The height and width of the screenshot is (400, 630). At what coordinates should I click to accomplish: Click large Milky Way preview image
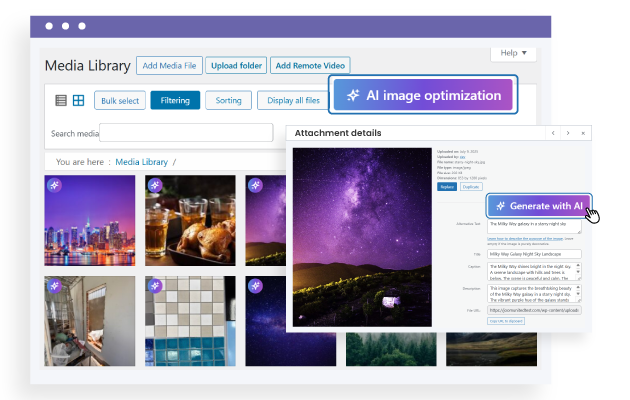[x=362, y=237]
